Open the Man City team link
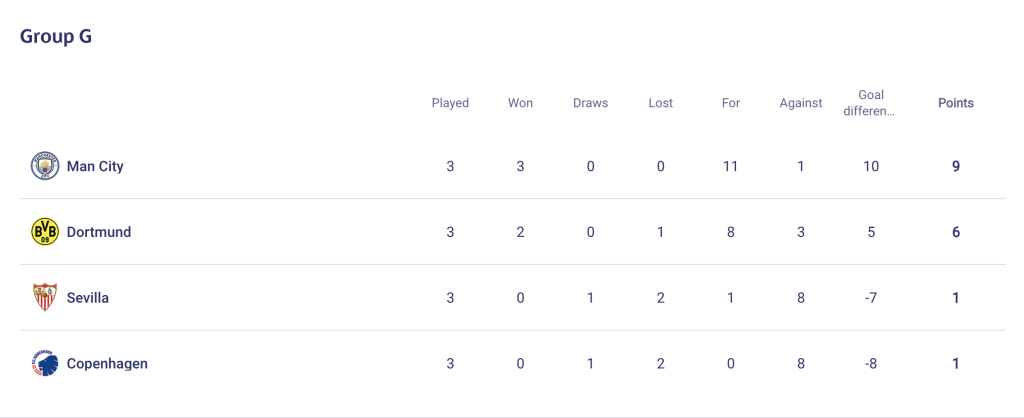The width and height of the screenshot is (1024, 418). 95,166
